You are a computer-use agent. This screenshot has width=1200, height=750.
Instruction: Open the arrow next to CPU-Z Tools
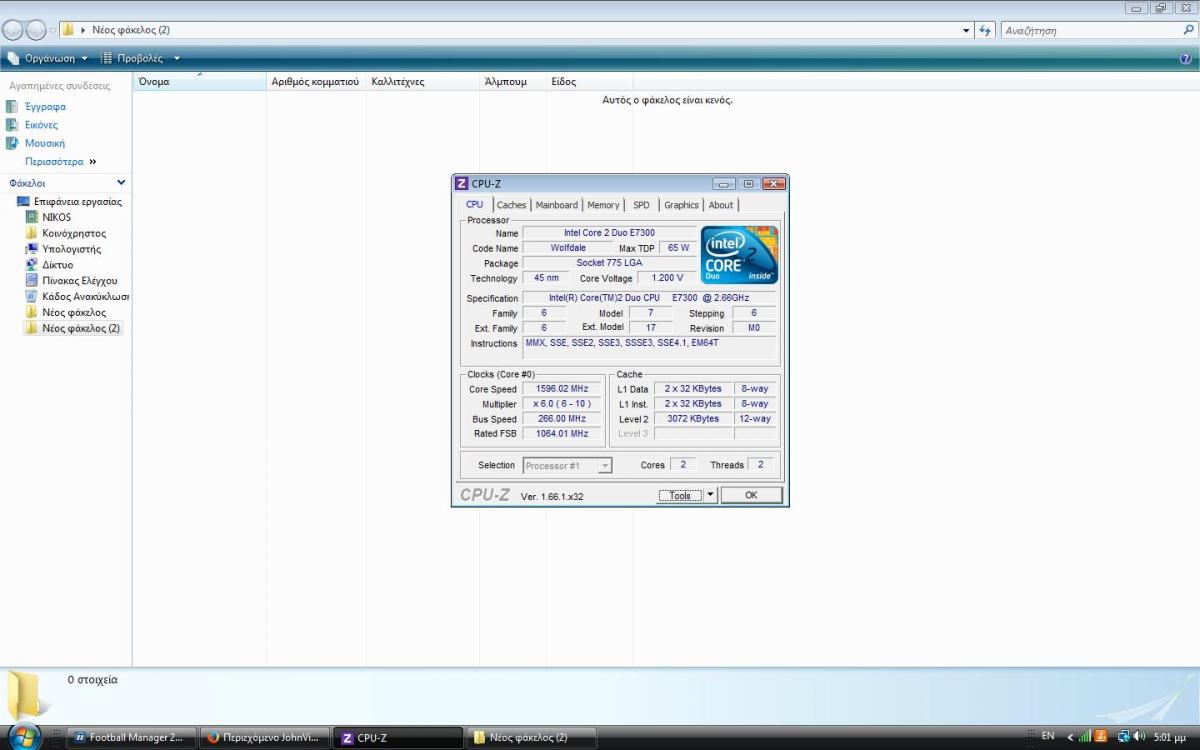(711, 495)
